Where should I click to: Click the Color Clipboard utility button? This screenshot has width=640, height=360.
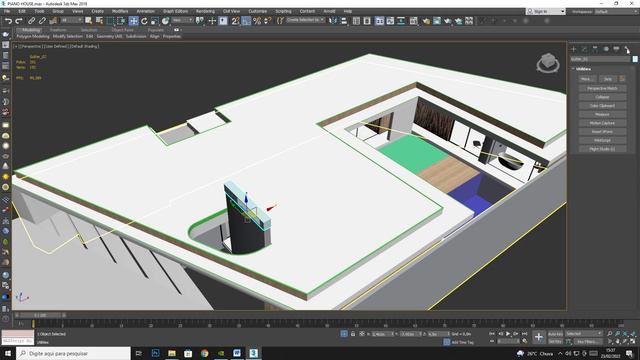tap(602, 106)
